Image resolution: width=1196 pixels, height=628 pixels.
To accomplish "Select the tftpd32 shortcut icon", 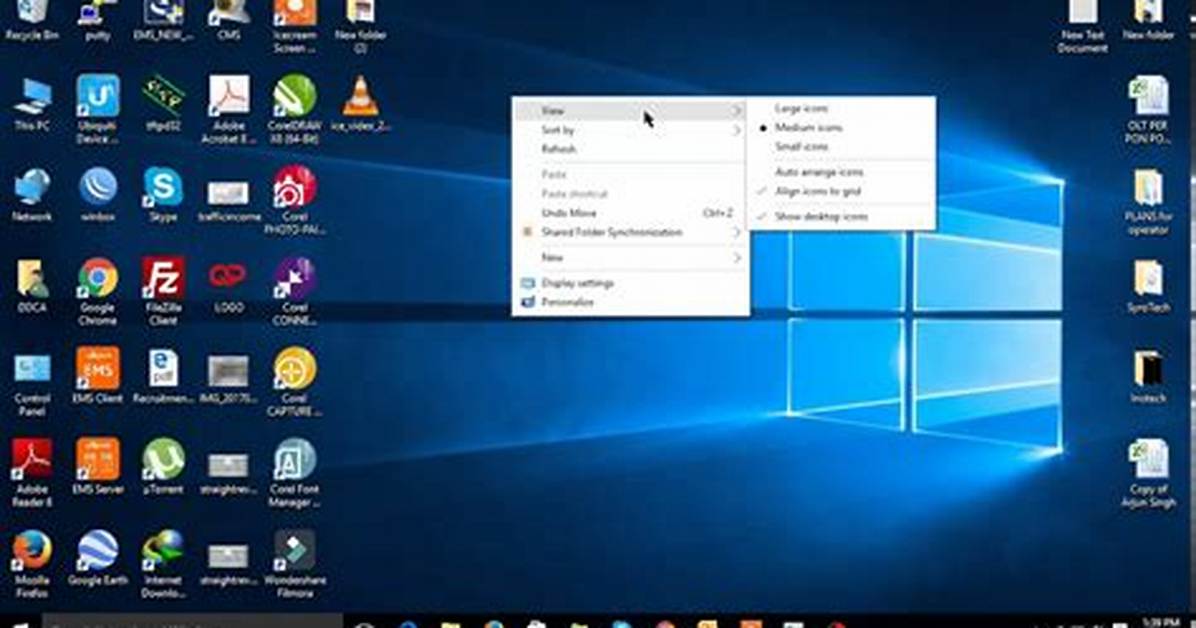I will [x=163, y=104].
